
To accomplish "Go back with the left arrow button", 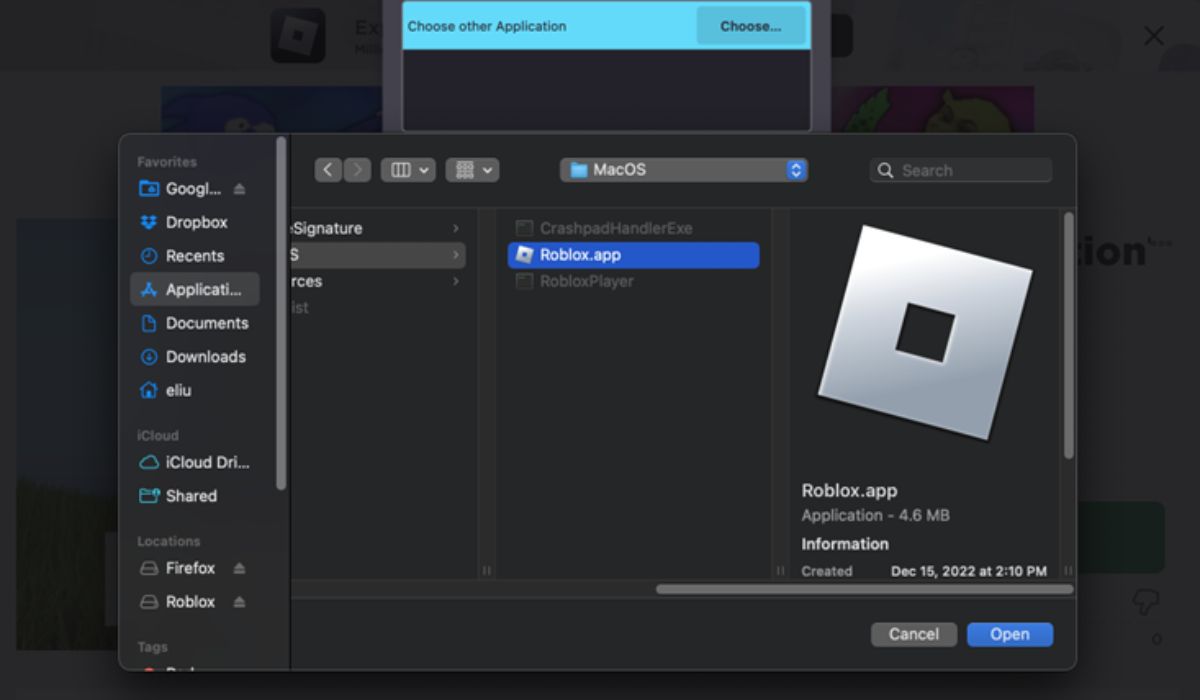I will pos(328,170).
